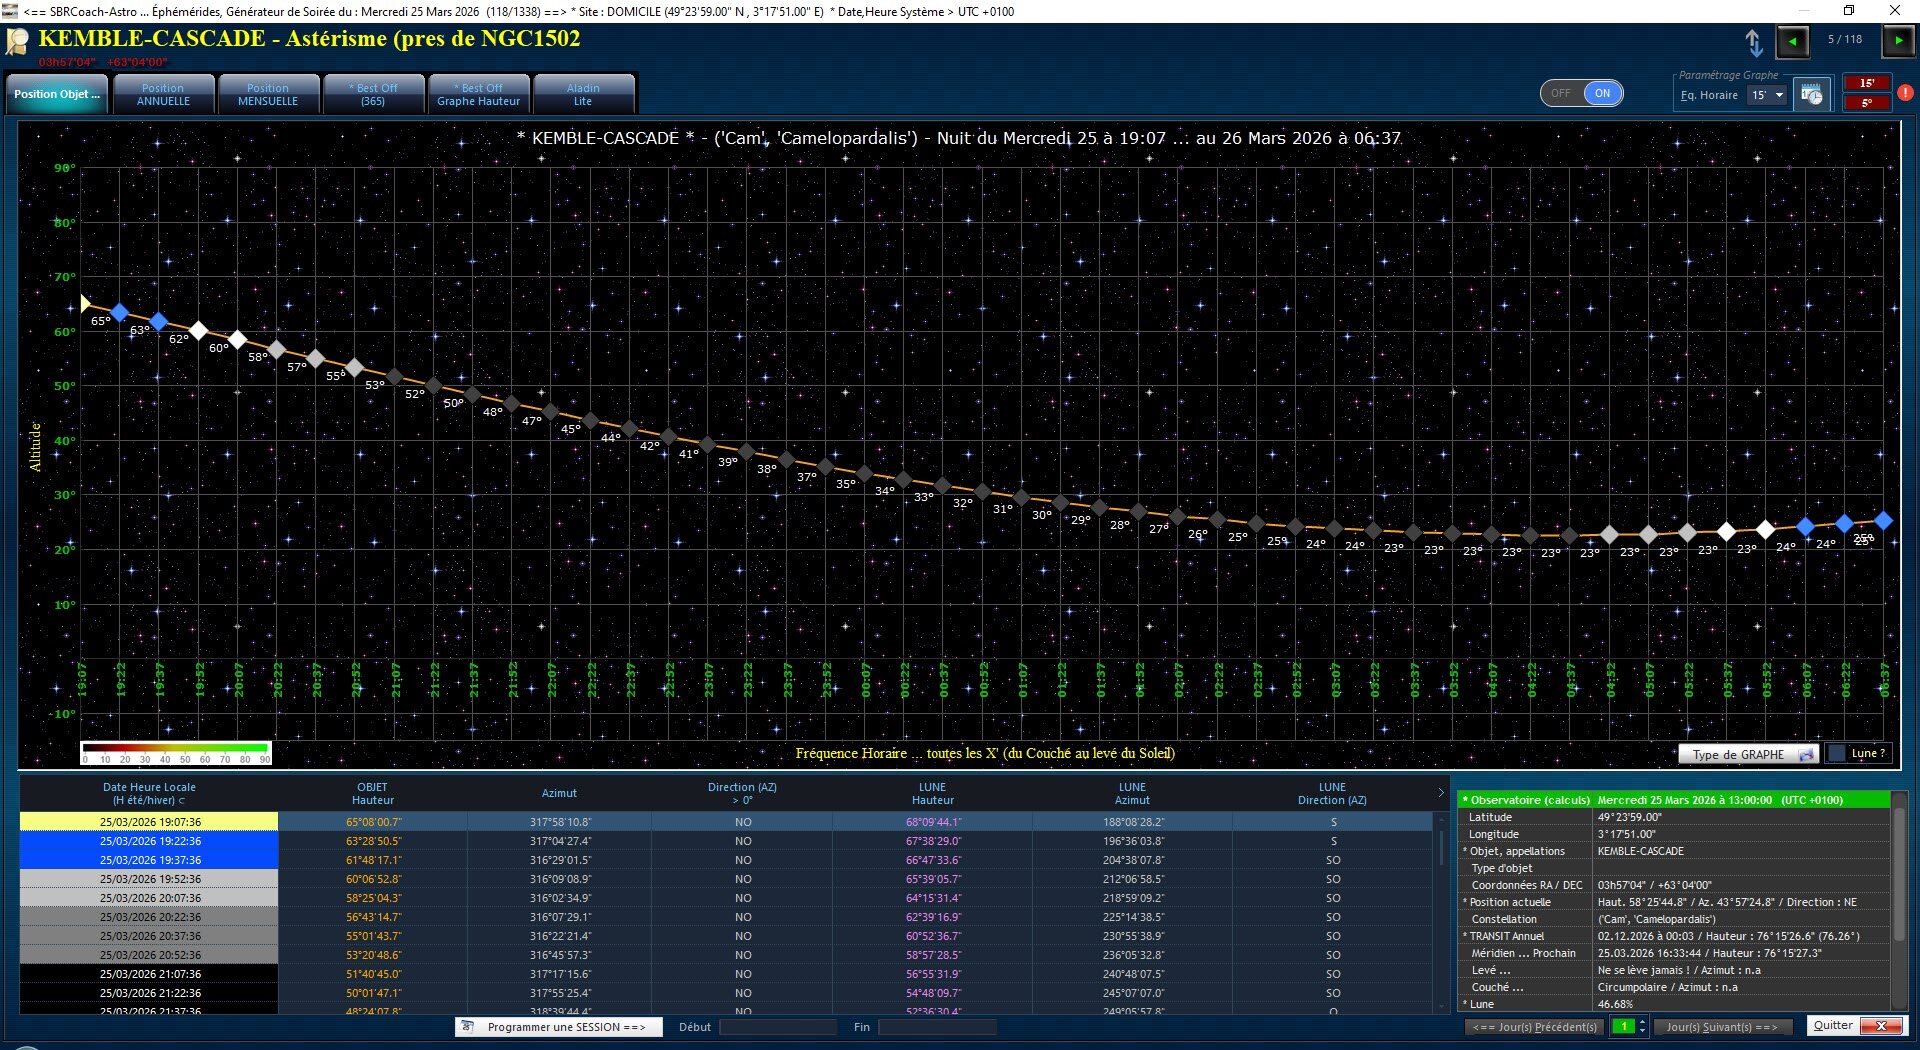Open the Position ANNUELLE tab

point(163,94)
